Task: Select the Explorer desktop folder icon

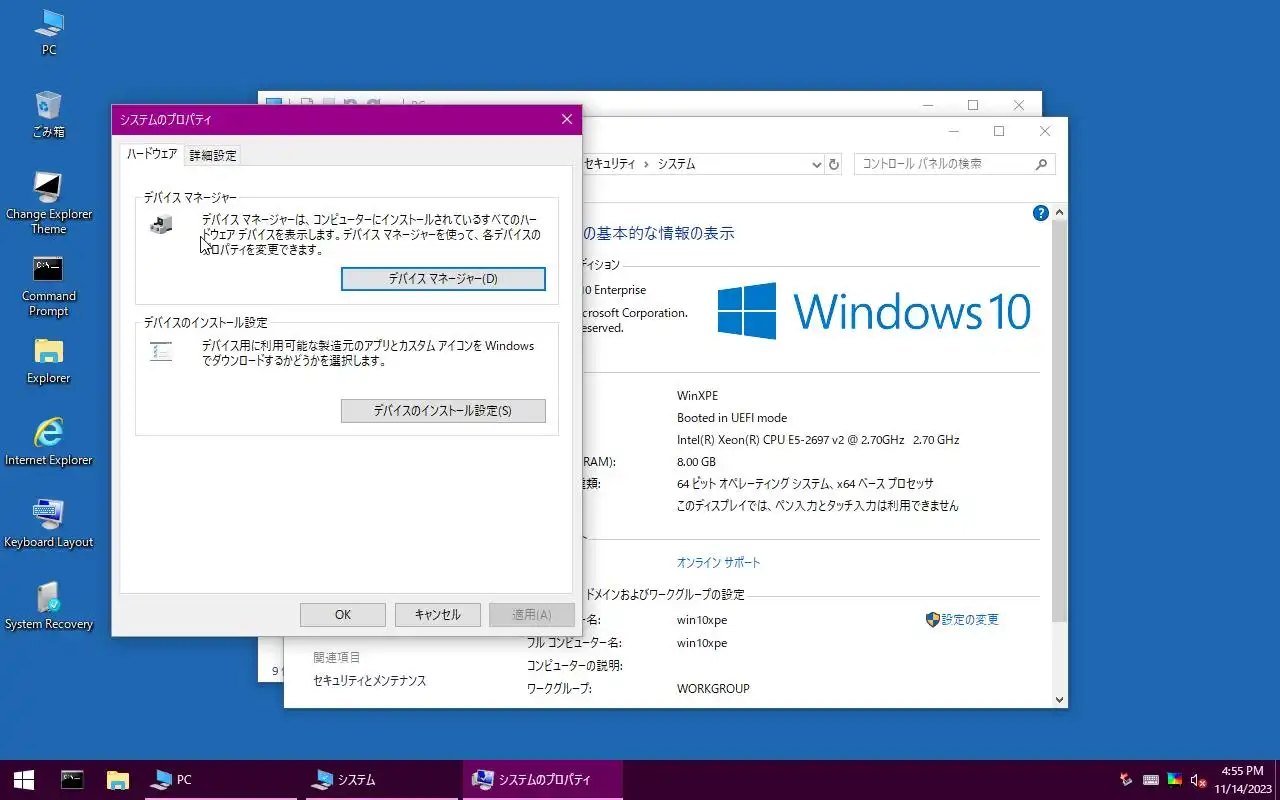Action: [48, 361]
